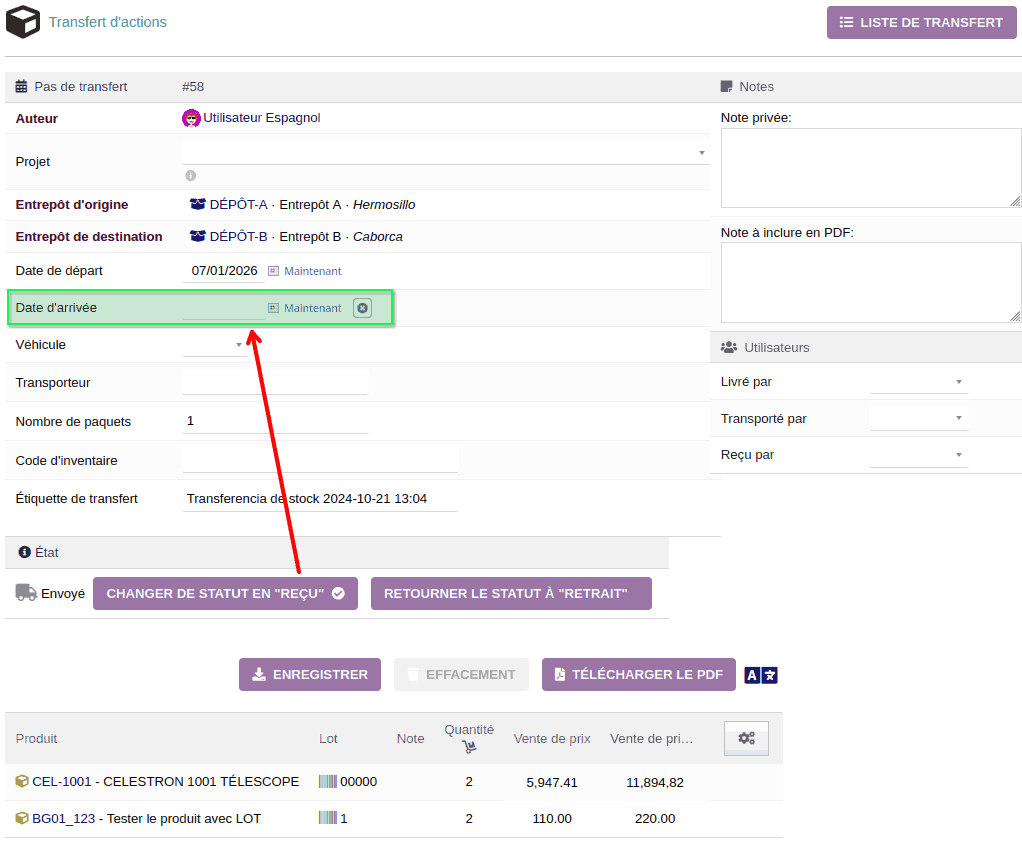Click the barcode icon for lot 00000
Image resolution: width=1022 pixels, height=842 pixels.
pos(327,782)
